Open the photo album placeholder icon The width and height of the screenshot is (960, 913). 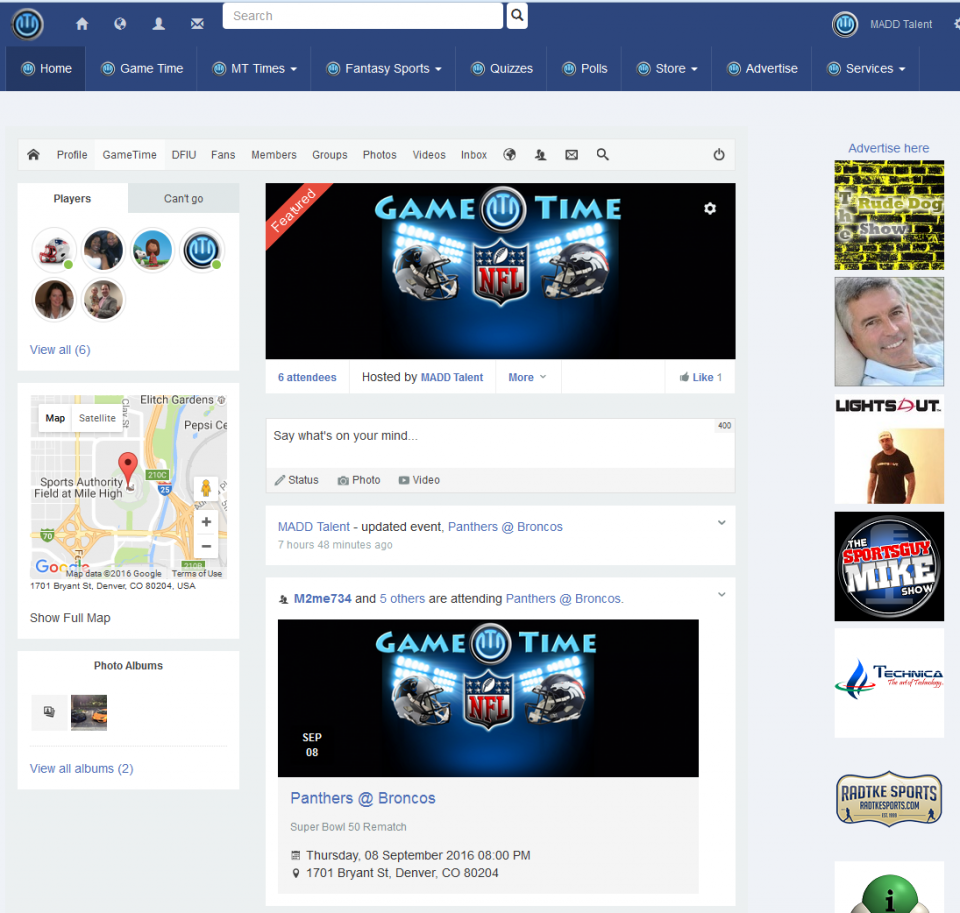click(50, 712)
